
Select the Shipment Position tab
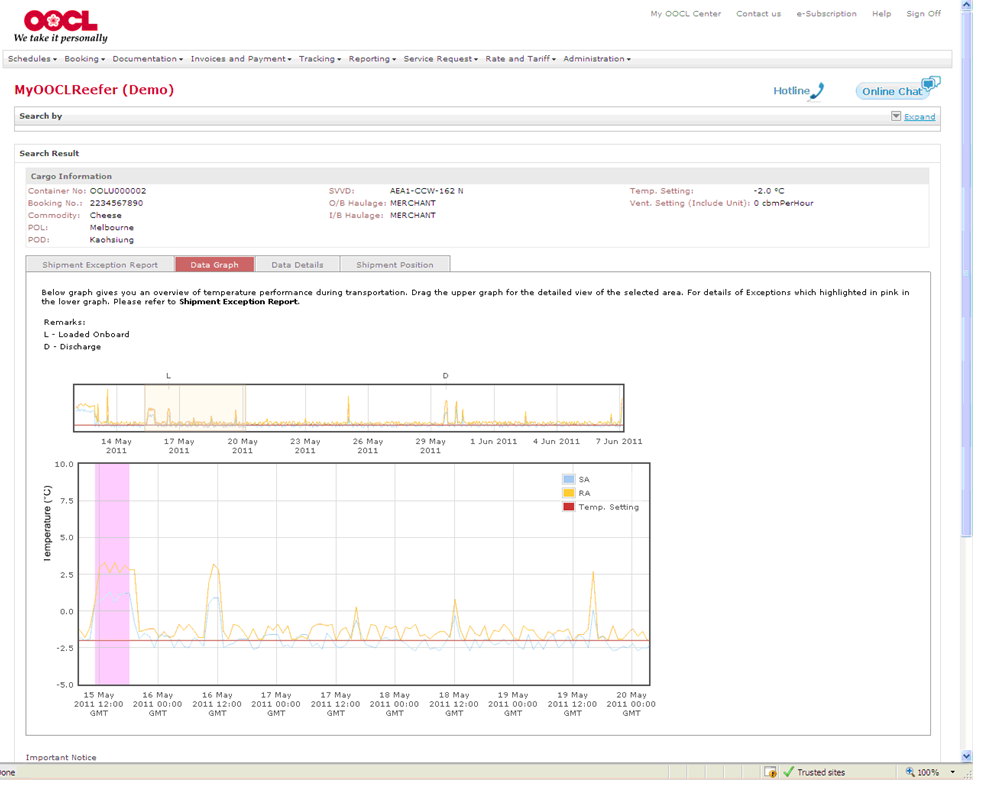click(x=395, y=265)
